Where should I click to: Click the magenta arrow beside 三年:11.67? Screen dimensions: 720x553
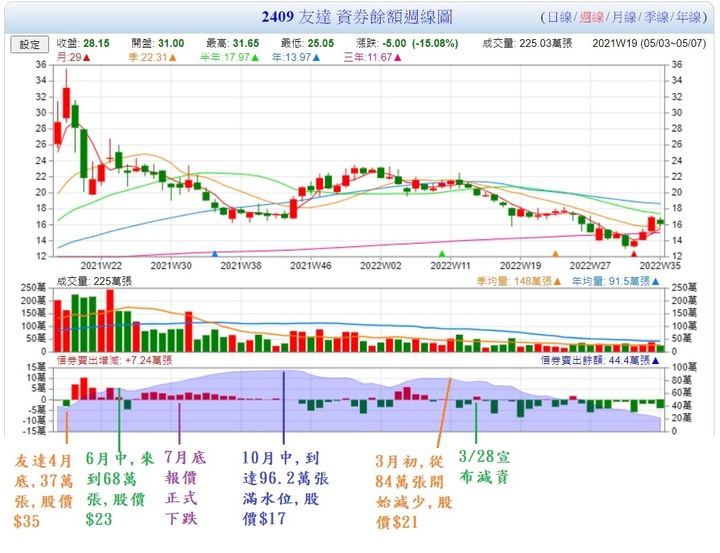click(398, 58)
